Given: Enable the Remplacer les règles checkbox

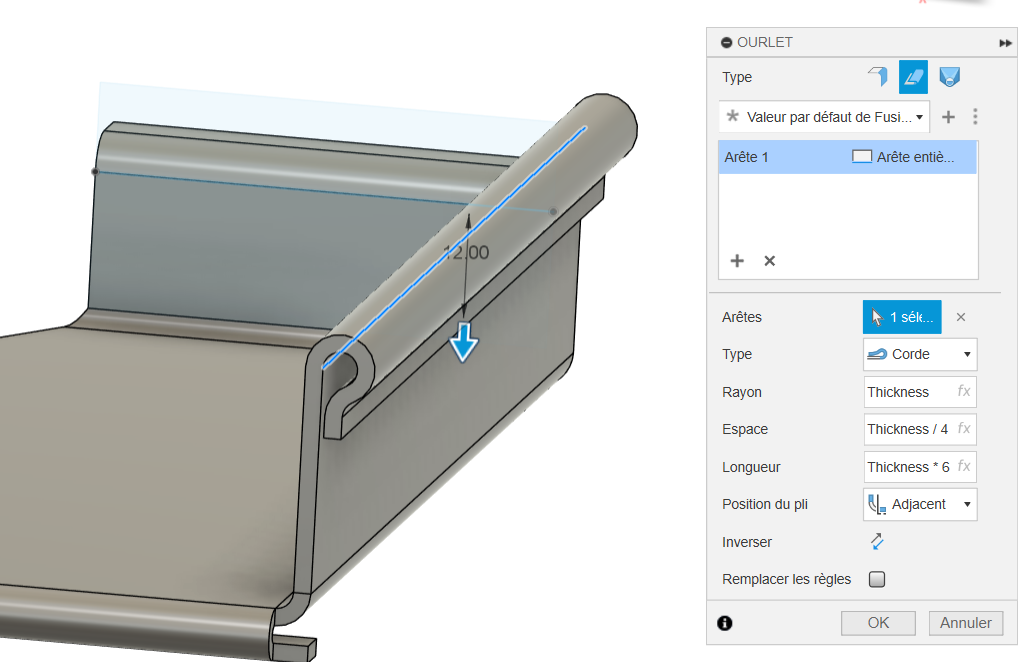Looking at the screenshot, I should coord(877,579).
